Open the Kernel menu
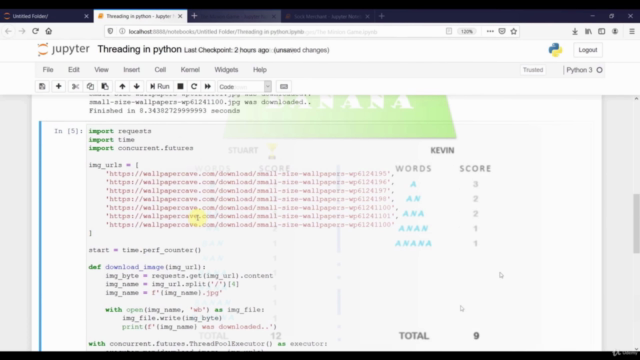The height and width of the screenshot is (360, 640). [x=190, y=70]
